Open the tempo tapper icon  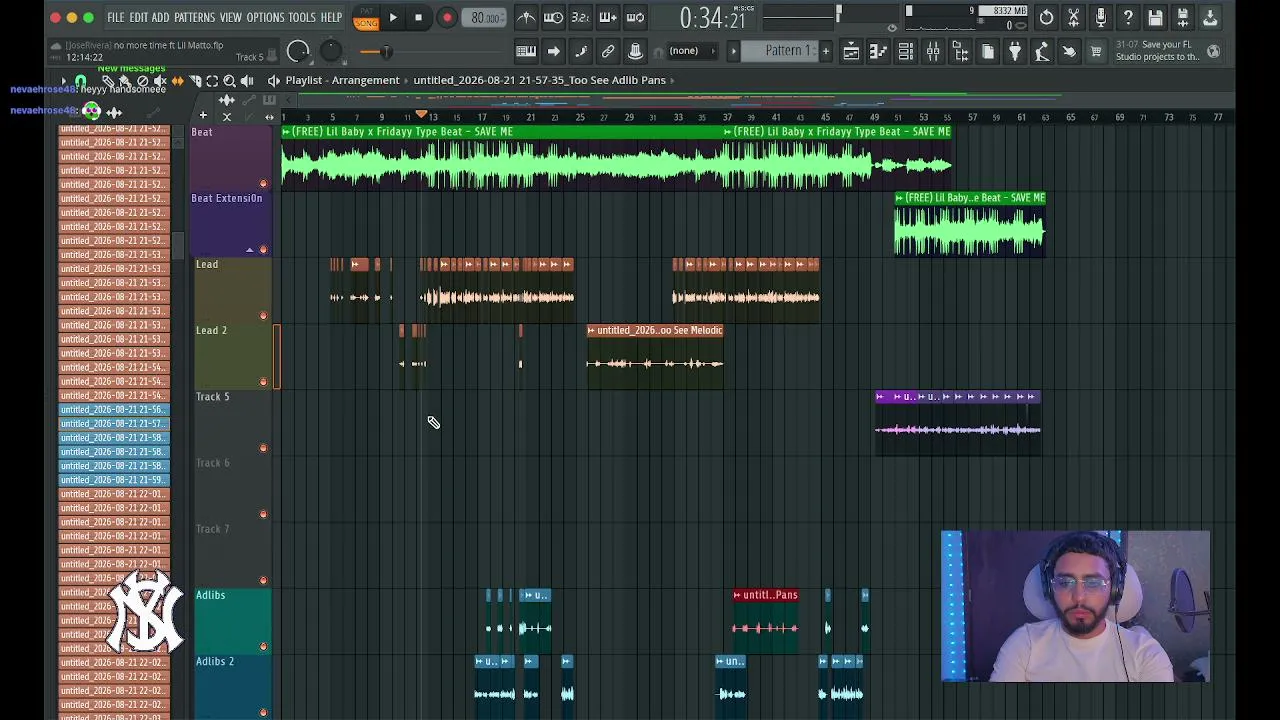1042,52
